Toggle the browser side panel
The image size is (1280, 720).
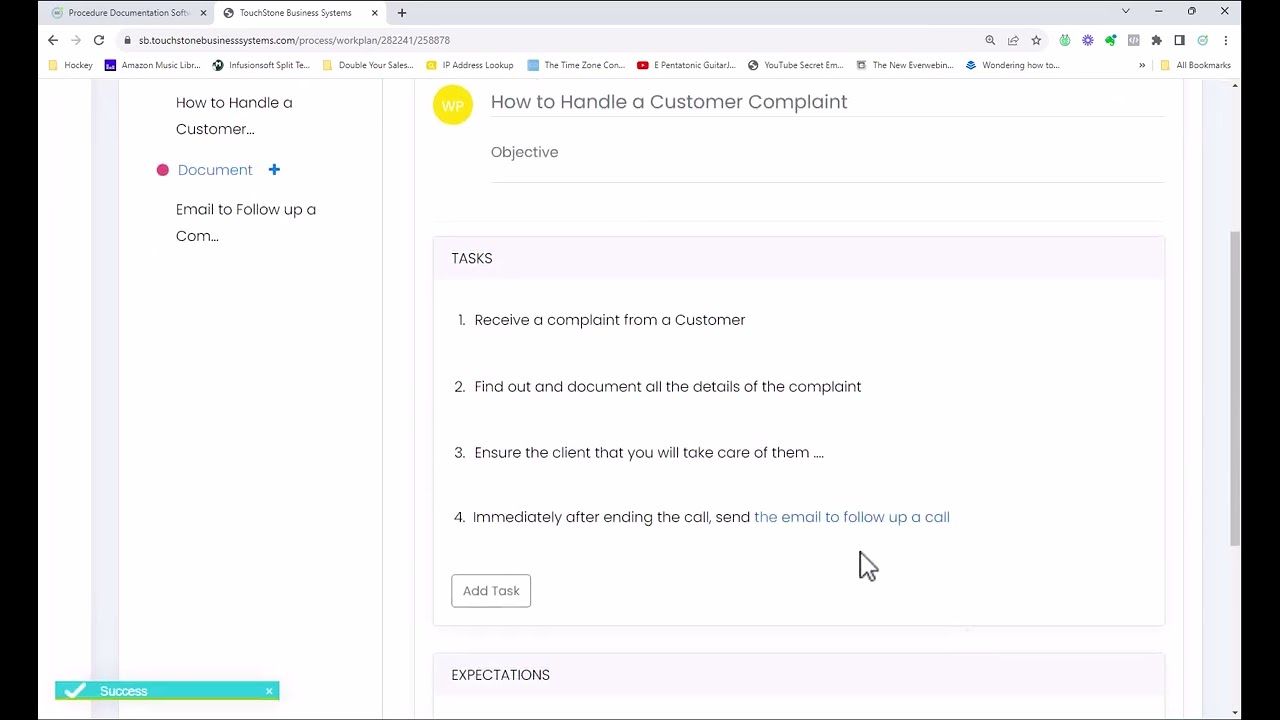[x=1180, y=40]
